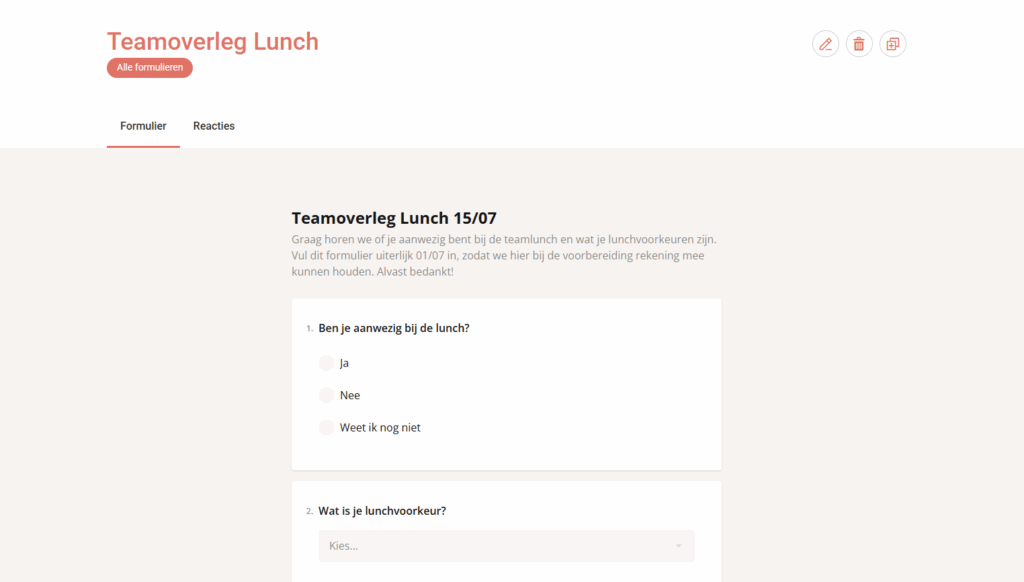This screenshot has width=1024, height=582.
Task: Click the 'Nee' answer label text
Action: pyautogui.click(x=350, y=395)
